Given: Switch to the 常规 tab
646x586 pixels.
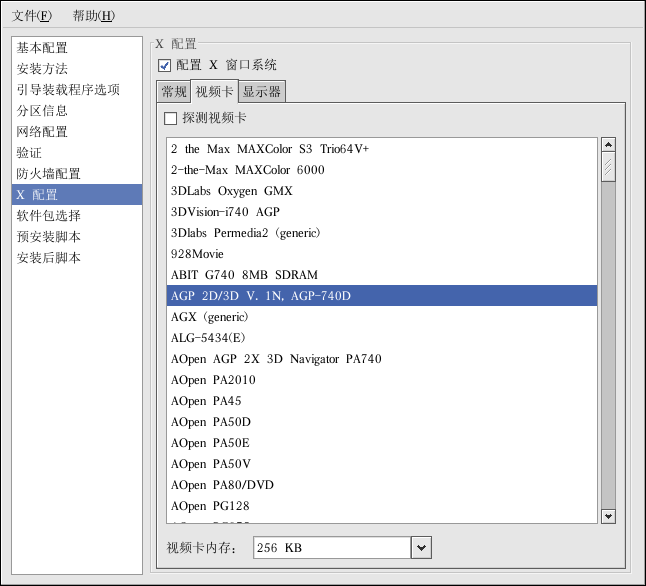Looking at the screenshot, I should pos(174,92).
